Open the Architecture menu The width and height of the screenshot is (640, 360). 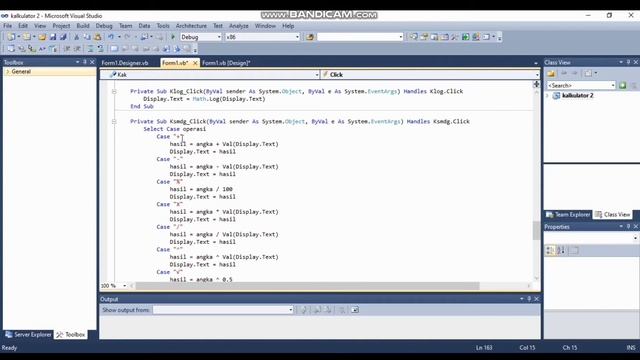[x=191, y=26]
